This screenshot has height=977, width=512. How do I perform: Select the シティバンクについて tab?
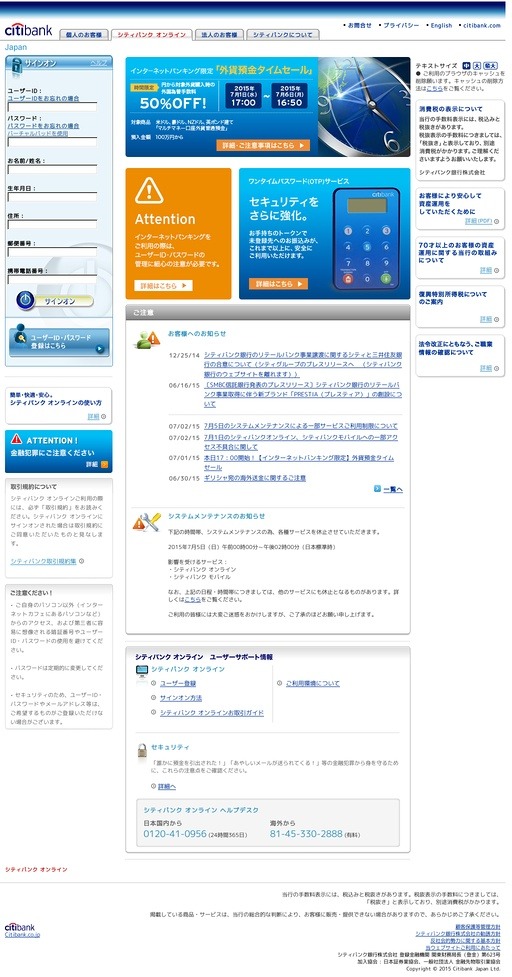click(283, 35)
